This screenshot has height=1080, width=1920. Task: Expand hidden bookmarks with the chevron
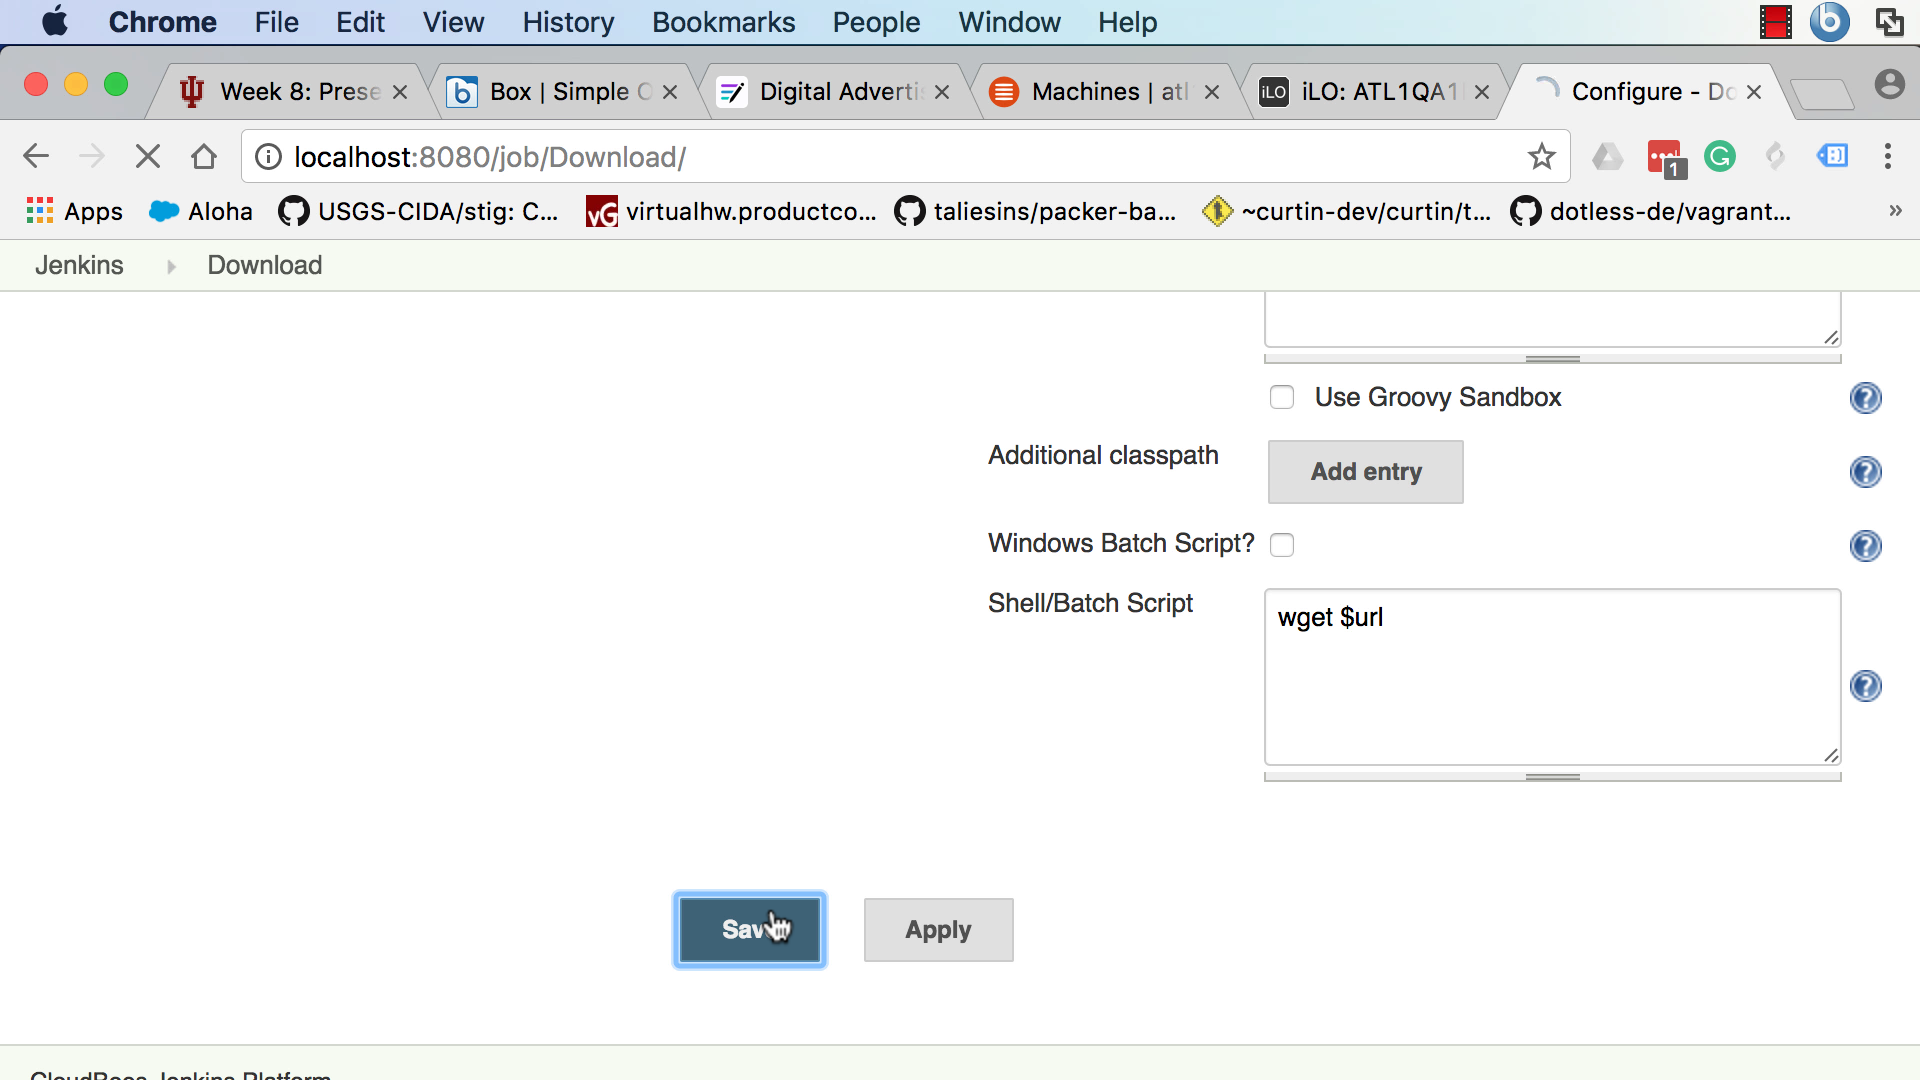point(1894,211)
